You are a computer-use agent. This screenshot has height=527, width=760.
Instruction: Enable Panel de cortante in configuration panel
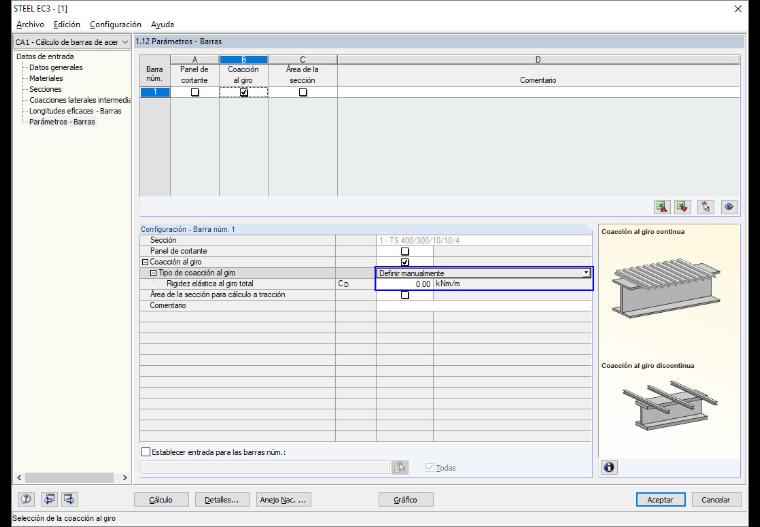click(x=405, y=251)
